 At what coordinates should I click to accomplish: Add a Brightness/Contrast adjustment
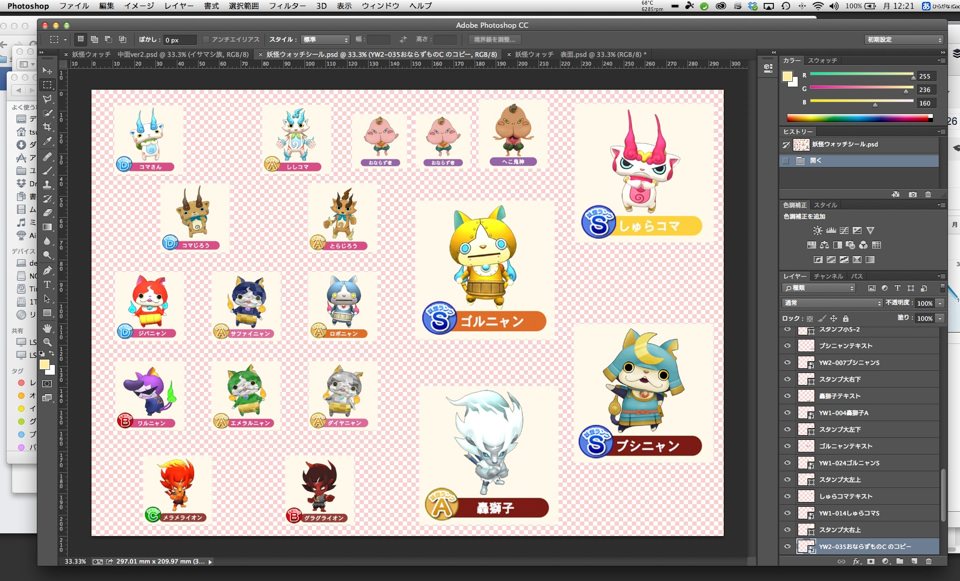click(817, 230)
